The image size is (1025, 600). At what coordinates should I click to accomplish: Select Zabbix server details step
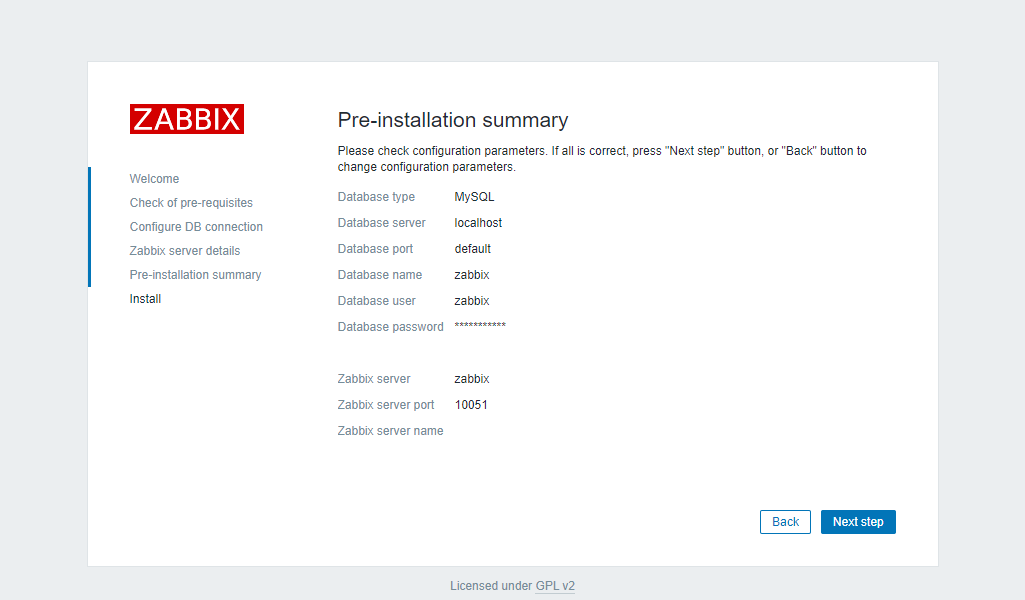point(185,250)
